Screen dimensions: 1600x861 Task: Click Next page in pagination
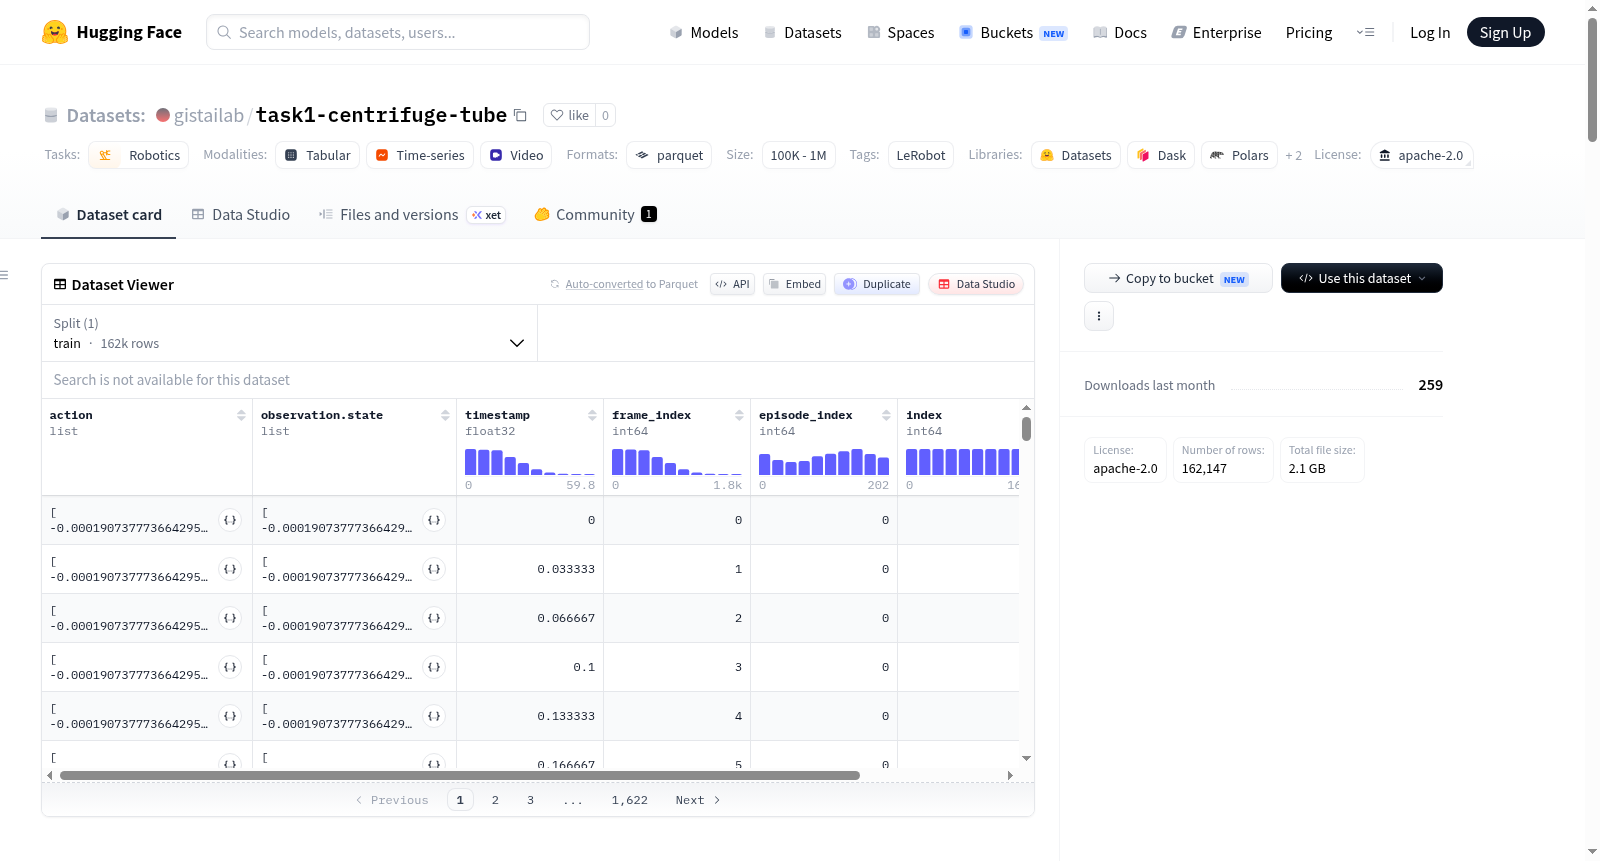[x=698, y=800]
